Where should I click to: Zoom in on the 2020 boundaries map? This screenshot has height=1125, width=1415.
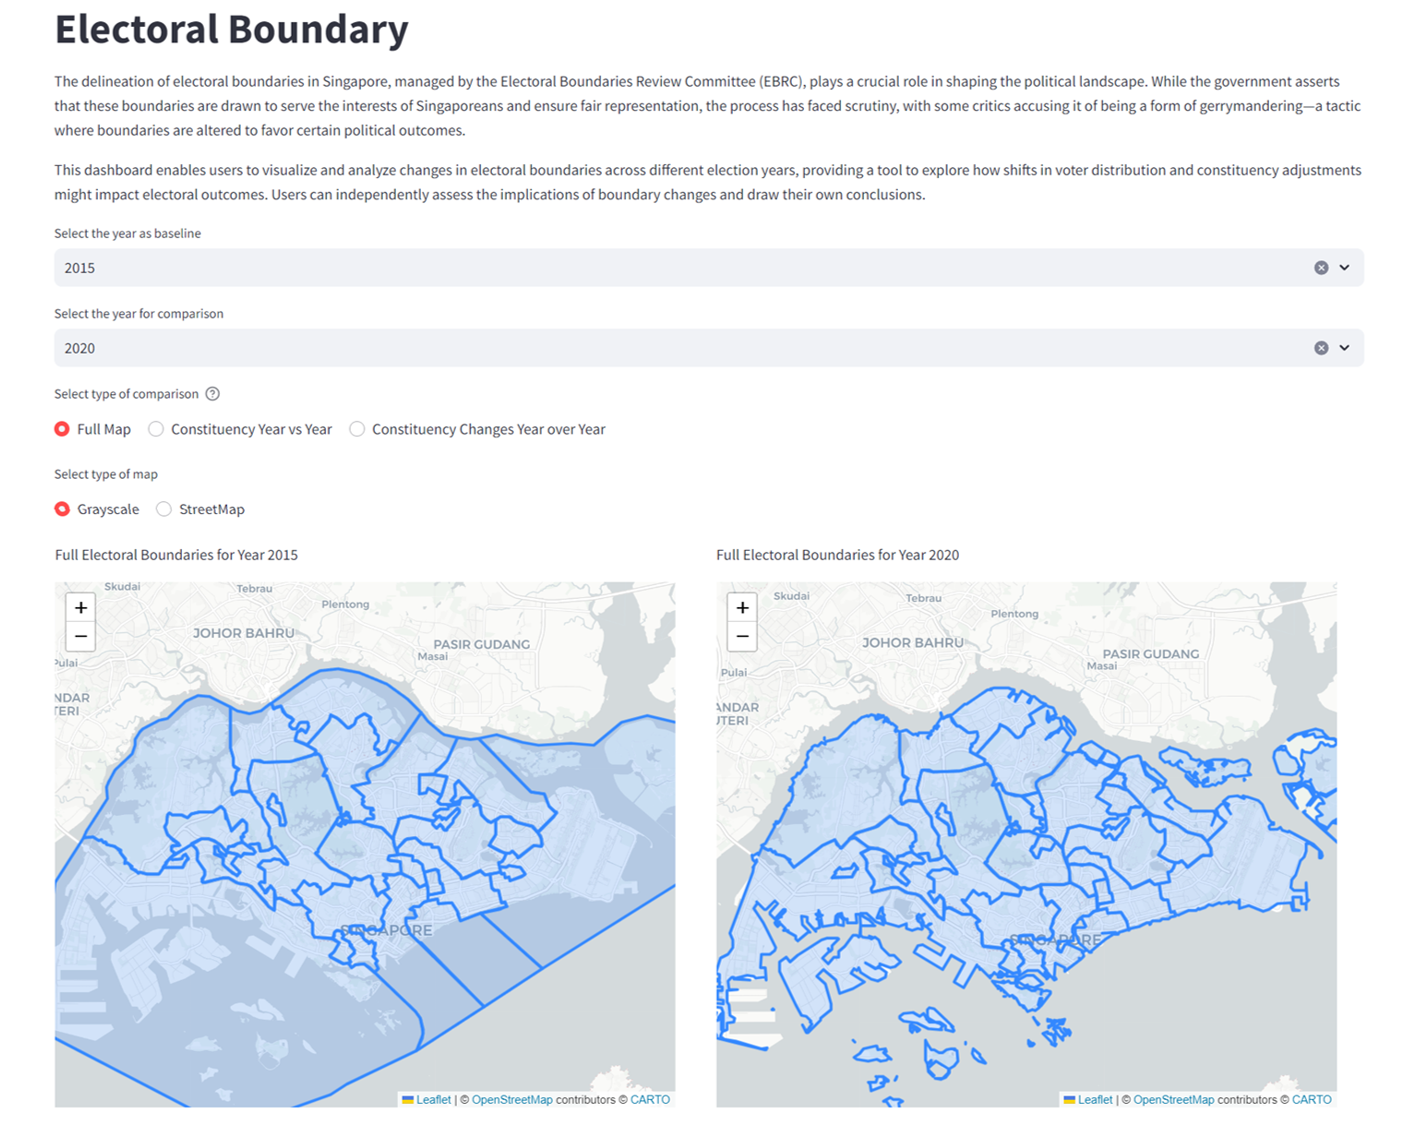(742, 607)
